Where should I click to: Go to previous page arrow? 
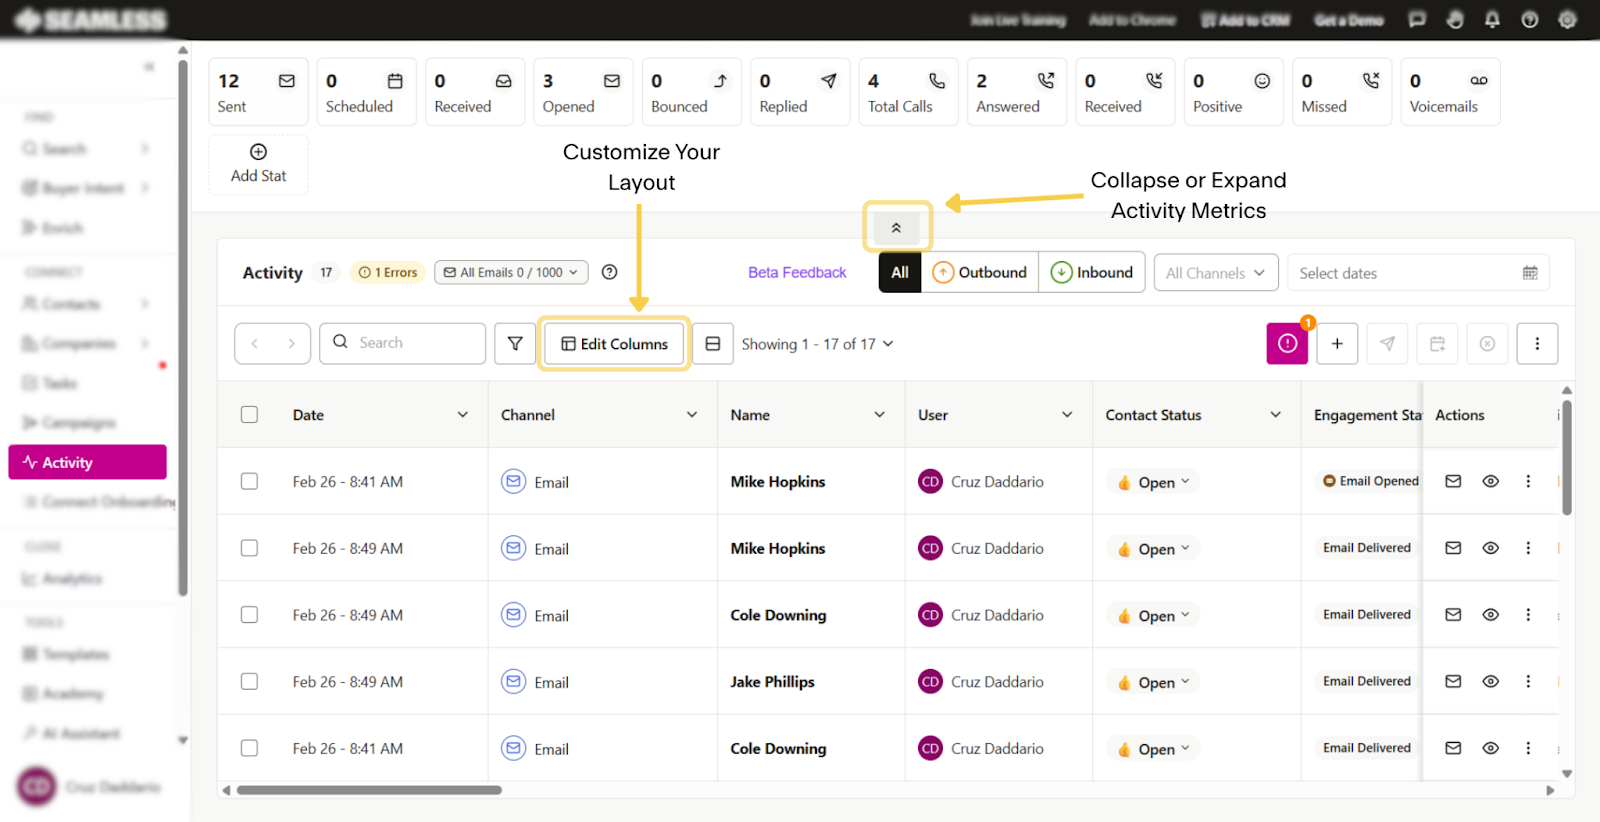(x=254, y=343)
